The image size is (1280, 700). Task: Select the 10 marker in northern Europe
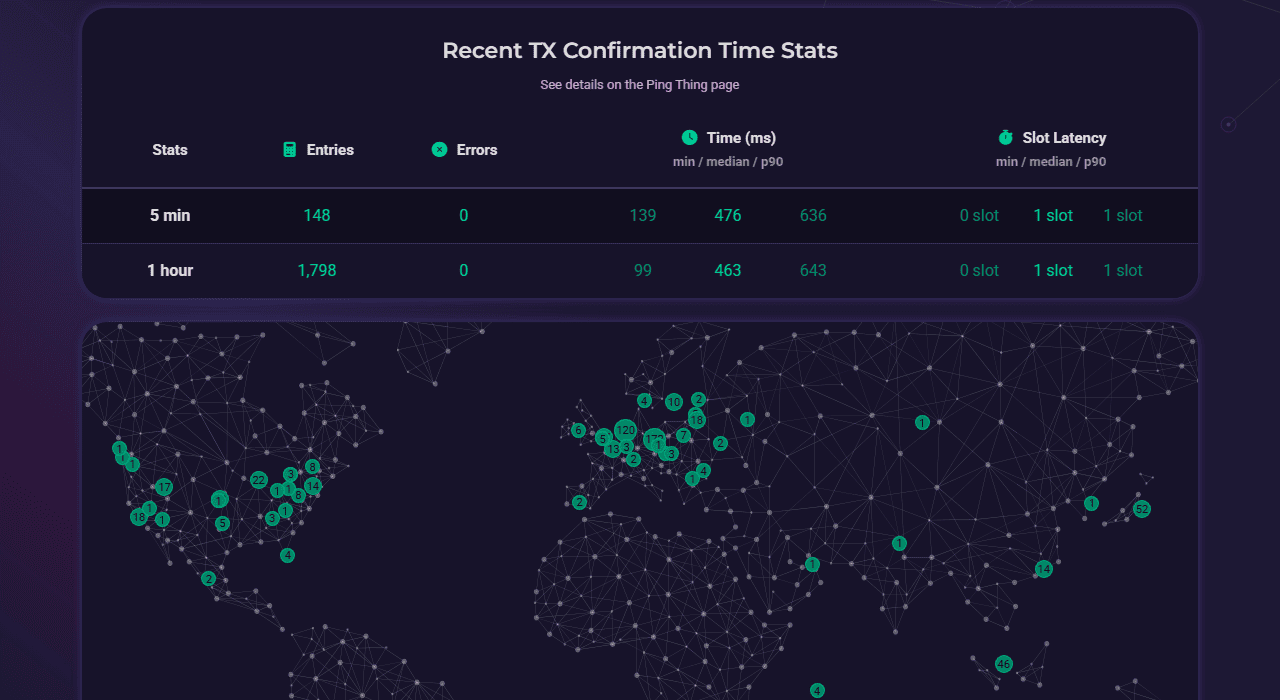tap(674, 402)
